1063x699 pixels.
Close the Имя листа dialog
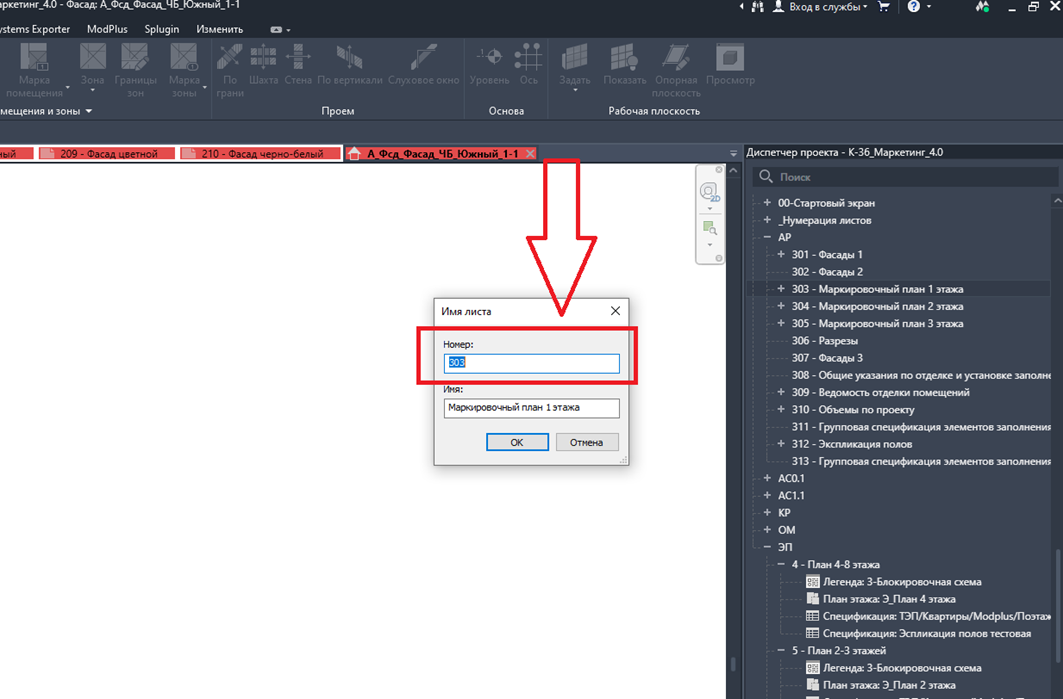pos(615,311)
